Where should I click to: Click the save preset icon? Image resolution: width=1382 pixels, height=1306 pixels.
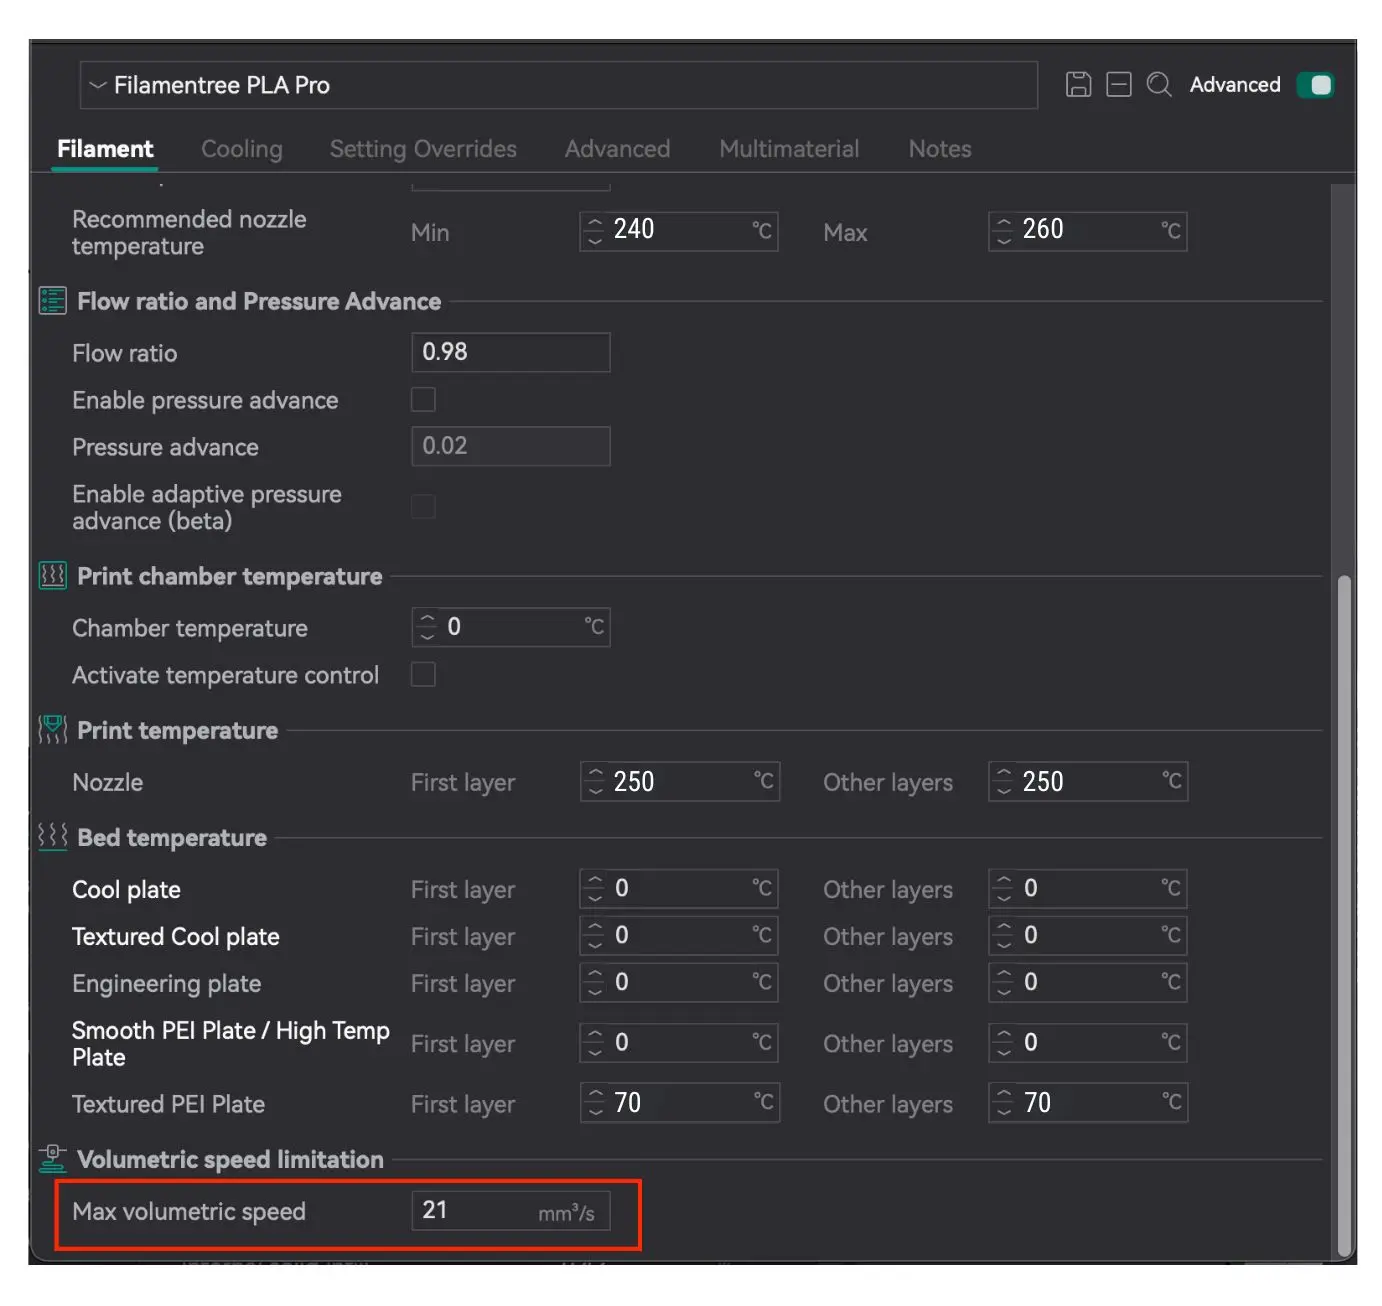(x=1078, y=85)
